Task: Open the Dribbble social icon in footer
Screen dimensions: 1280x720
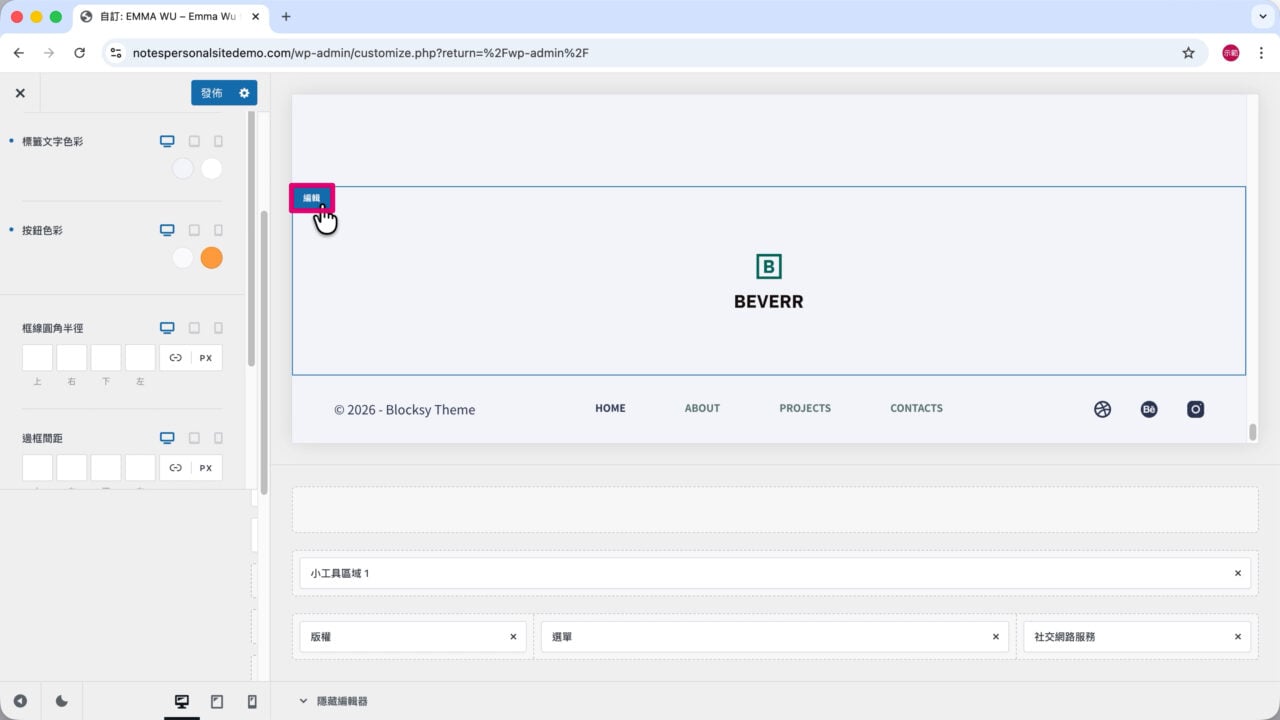Action: [1102, 409]
